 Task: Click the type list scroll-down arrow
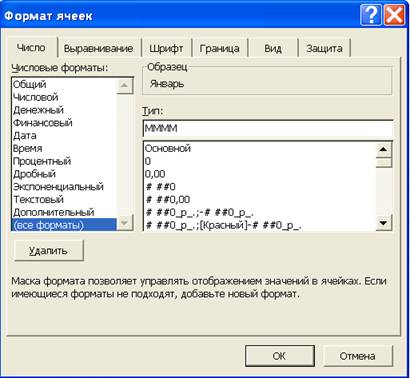(384, 223)
